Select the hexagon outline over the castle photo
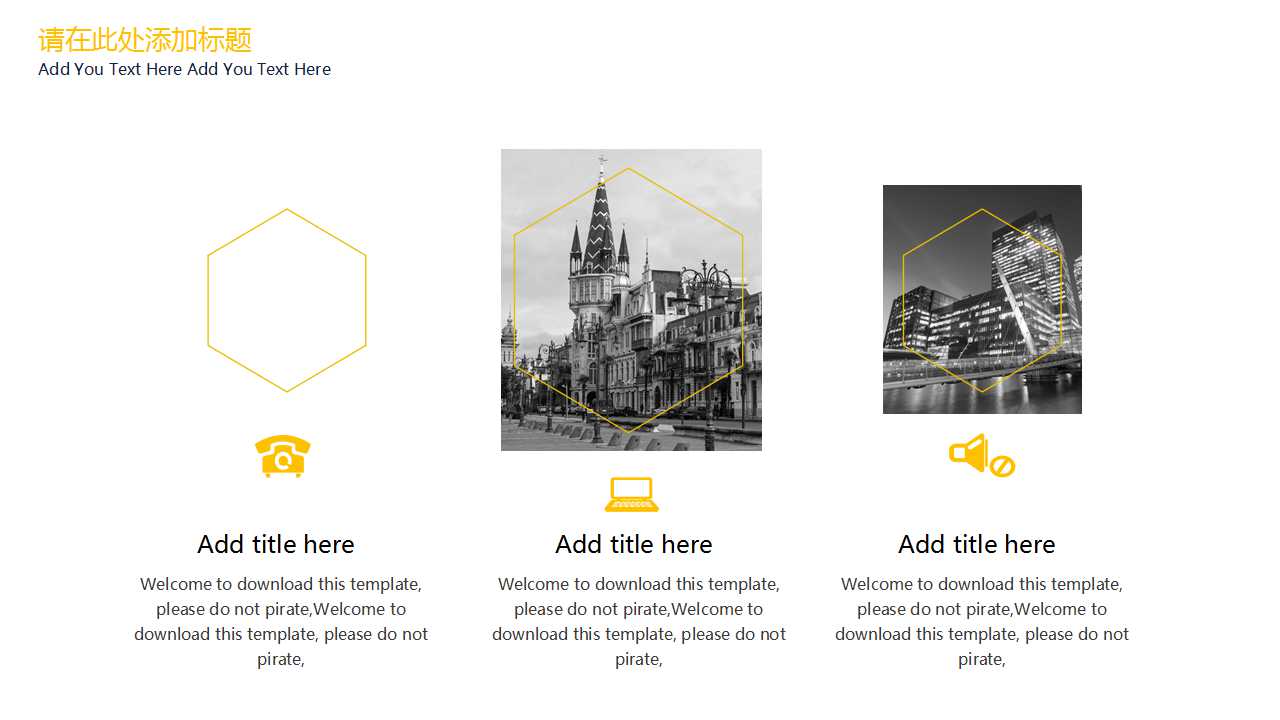Screen dimensions: 1280x720 click(x=514, y=300)
